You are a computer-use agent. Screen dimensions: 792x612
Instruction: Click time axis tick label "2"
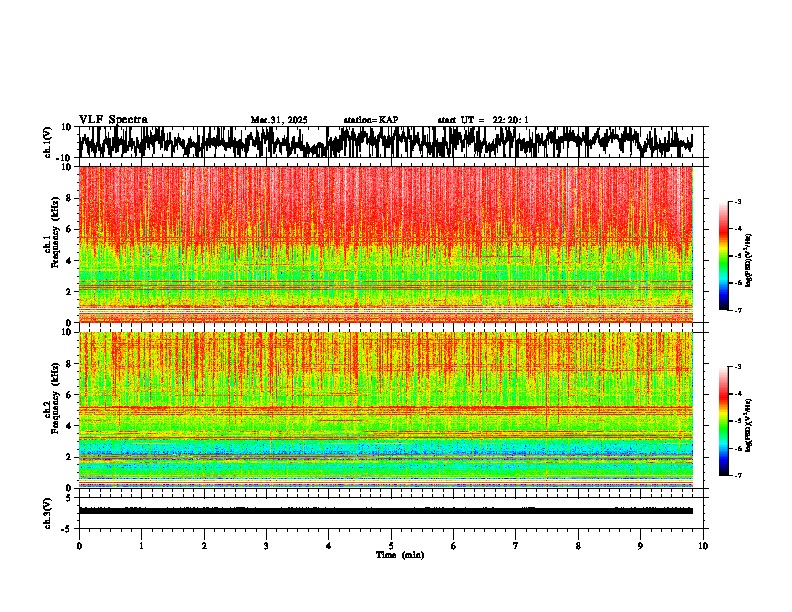tap(204, 546)
